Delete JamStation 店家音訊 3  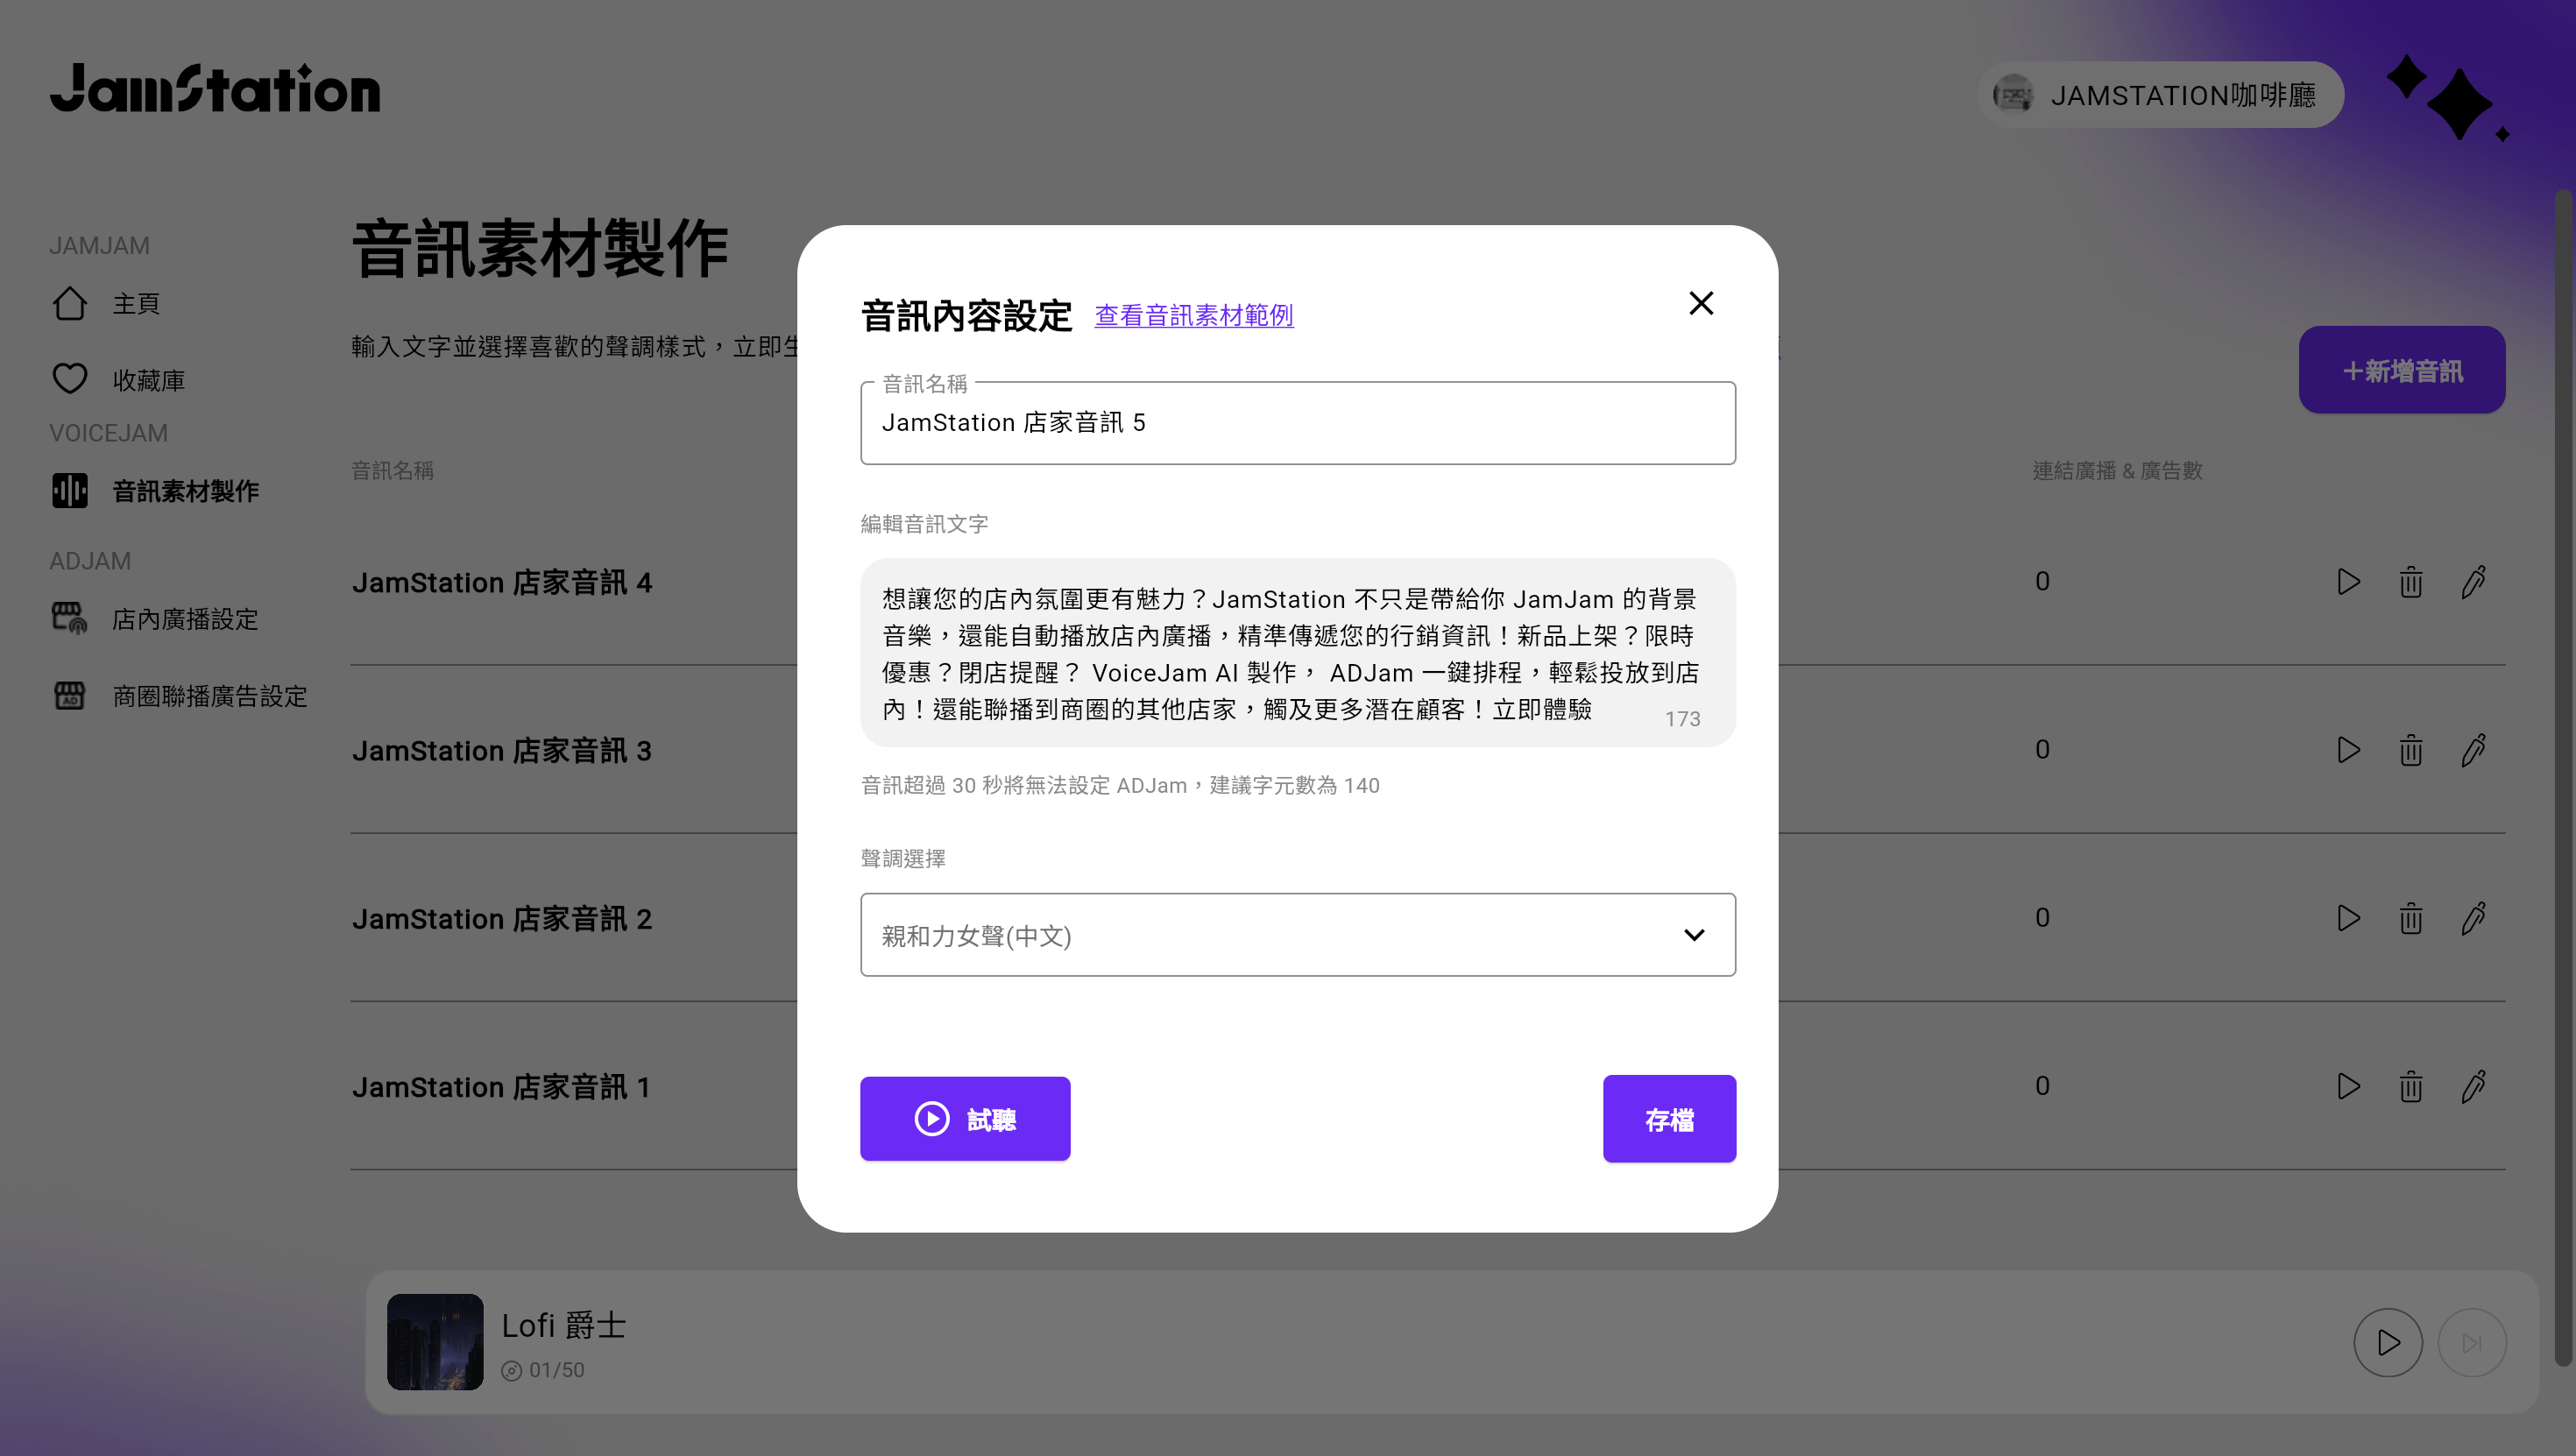click(2411, 750)
